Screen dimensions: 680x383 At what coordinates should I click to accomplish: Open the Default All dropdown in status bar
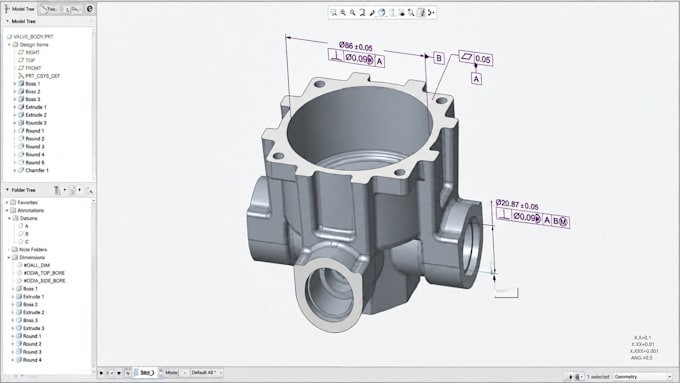(x=206, y=373)
